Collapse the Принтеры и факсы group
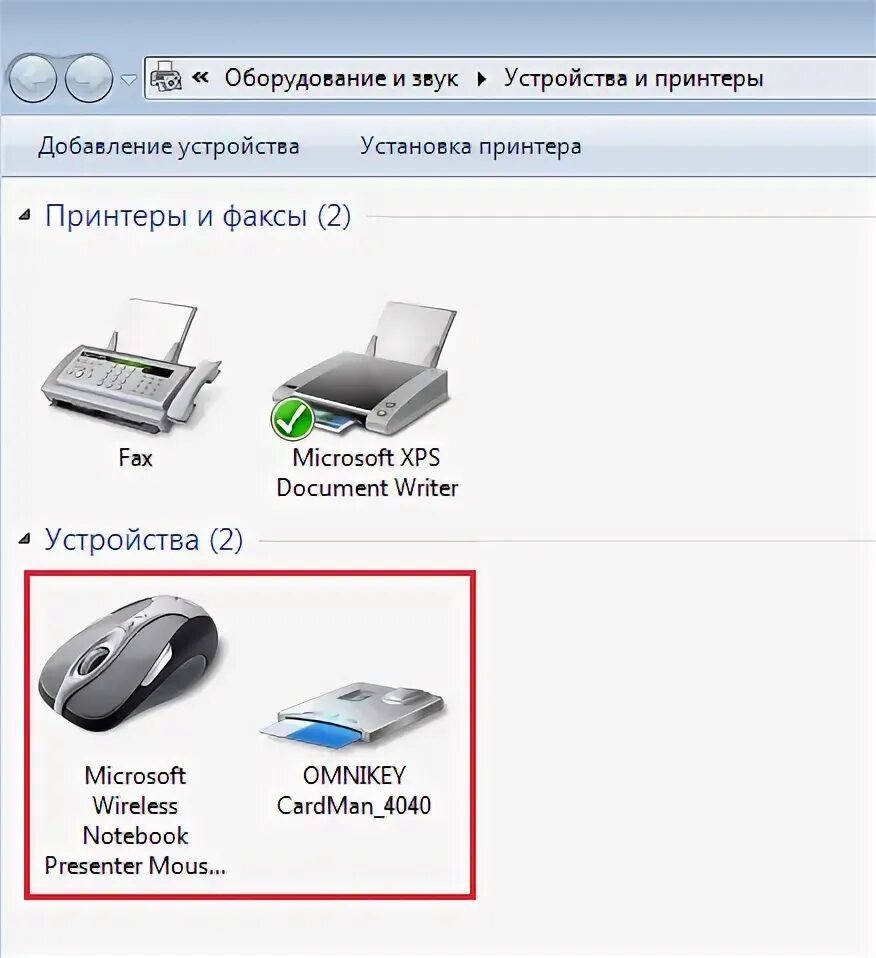876x958 pixels. [x=24, y=215]
